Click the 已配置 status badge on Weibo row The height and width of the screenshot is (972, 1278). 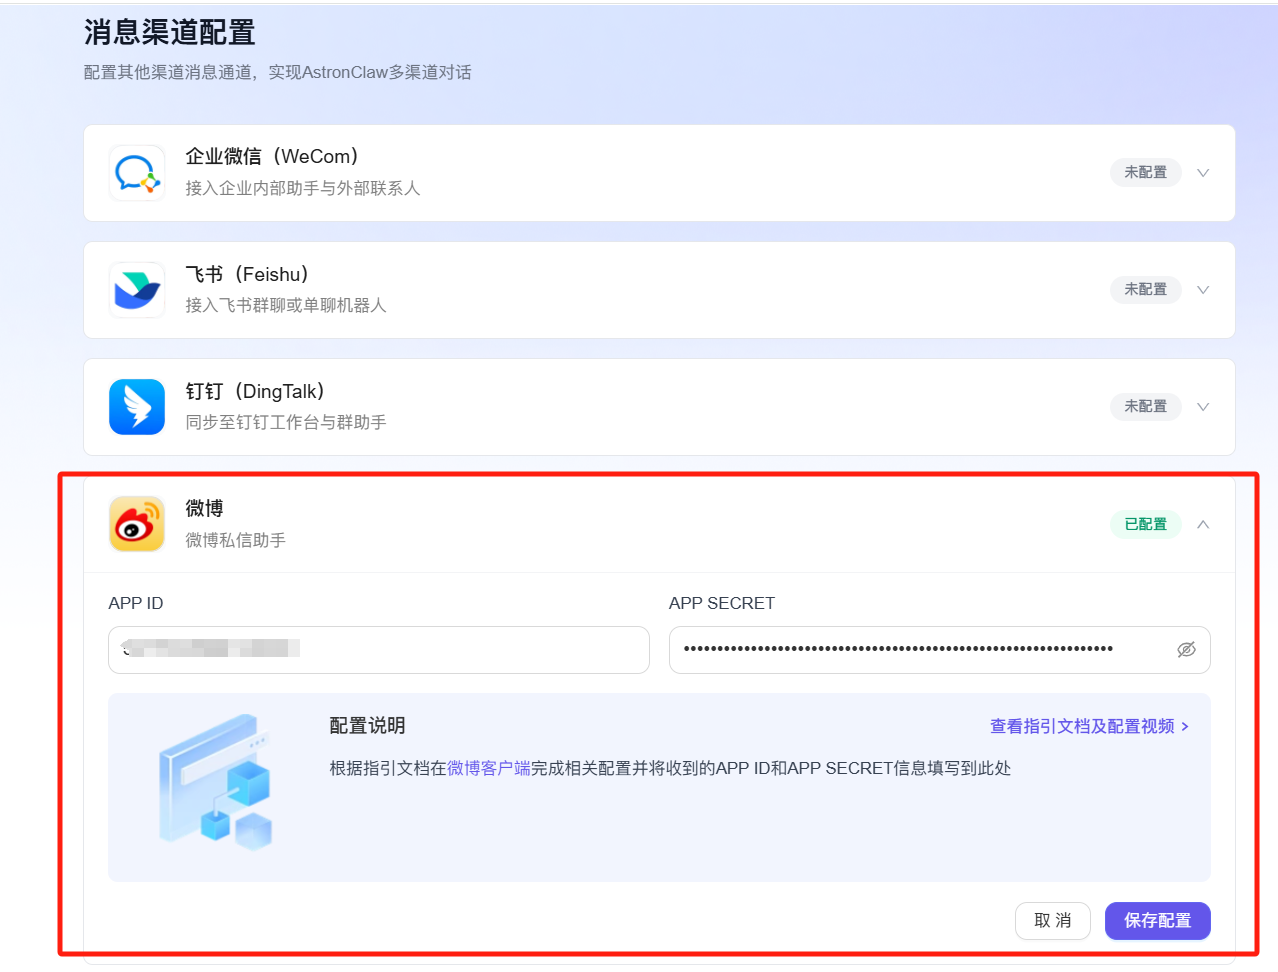coord(1145,524)
